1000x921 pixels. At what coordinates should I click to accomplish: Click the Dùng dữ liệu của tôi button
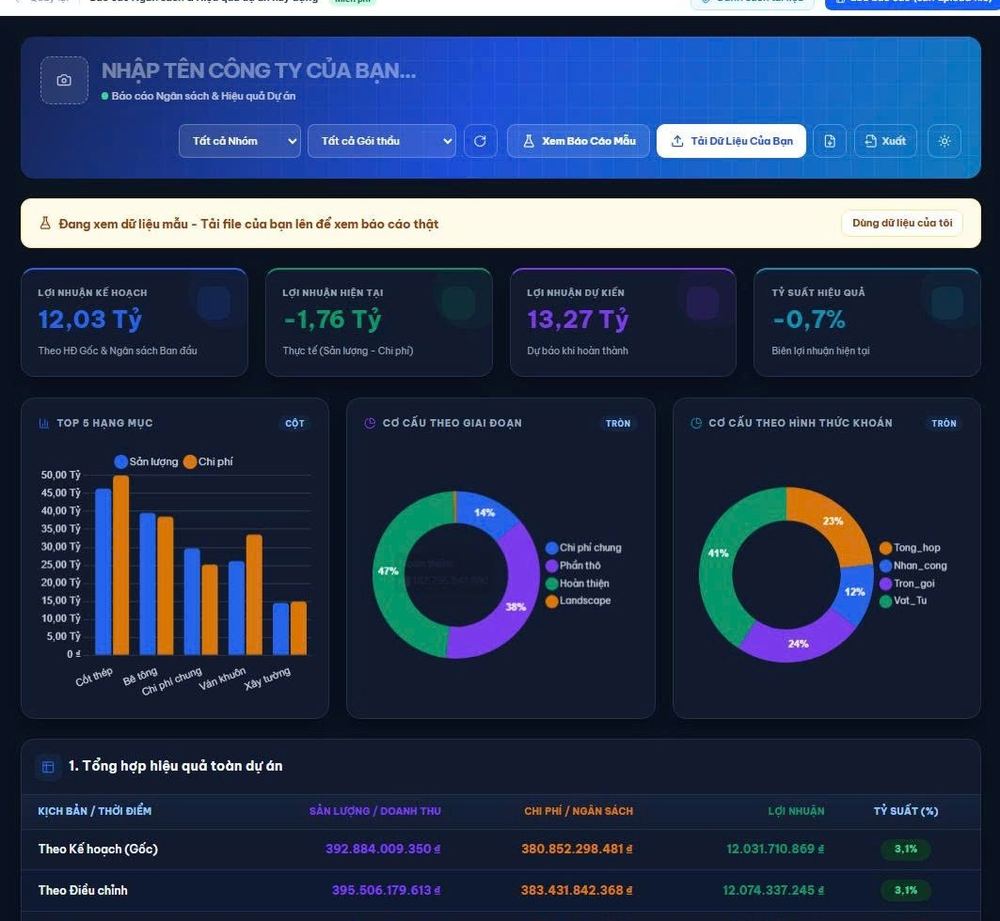pos(902,223)
